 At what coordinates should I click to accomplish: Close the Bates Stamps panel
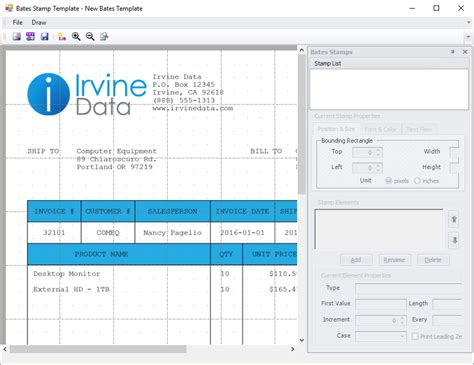coord(465,52)
